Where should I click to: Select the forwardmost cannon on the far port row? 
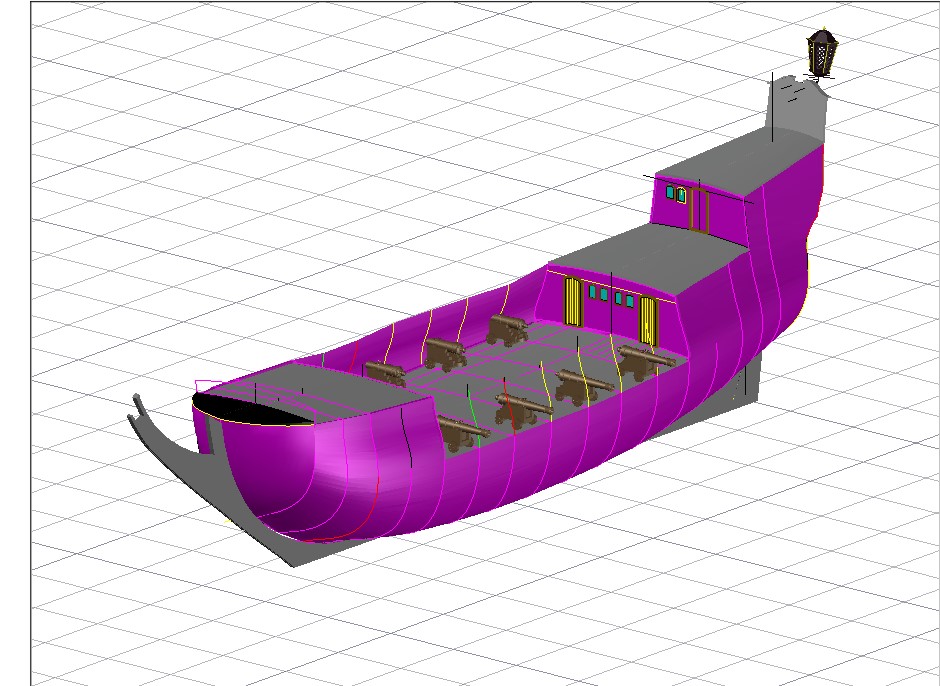pyautogui.click(x=384, y=374)
